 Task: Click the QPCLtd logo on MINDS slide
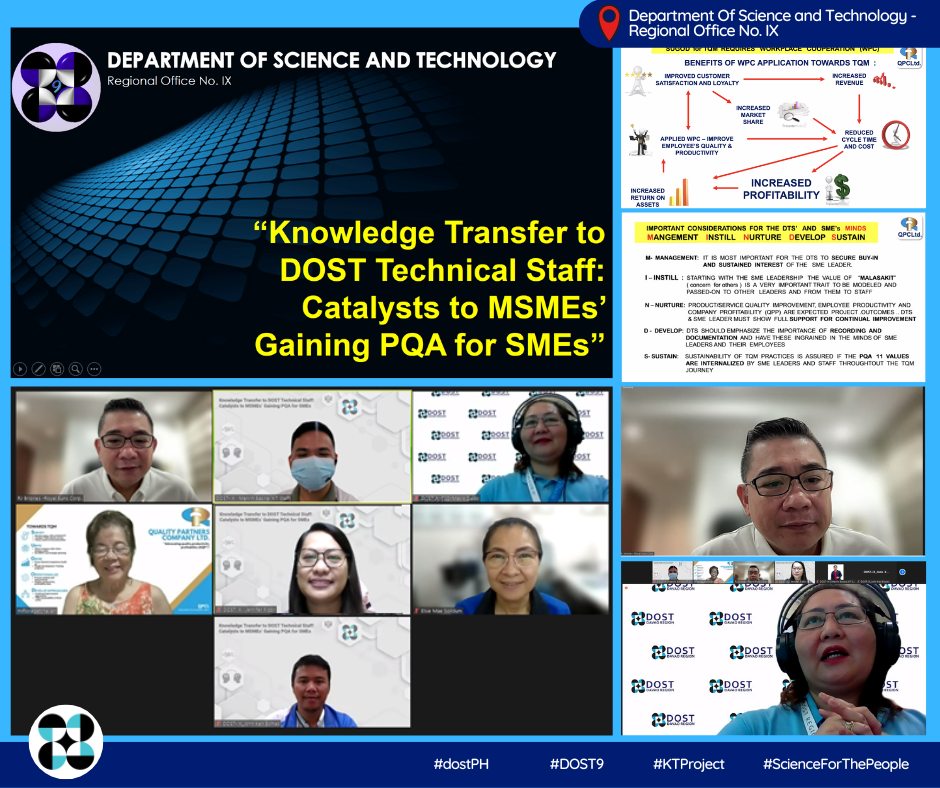tap(909, 228)
